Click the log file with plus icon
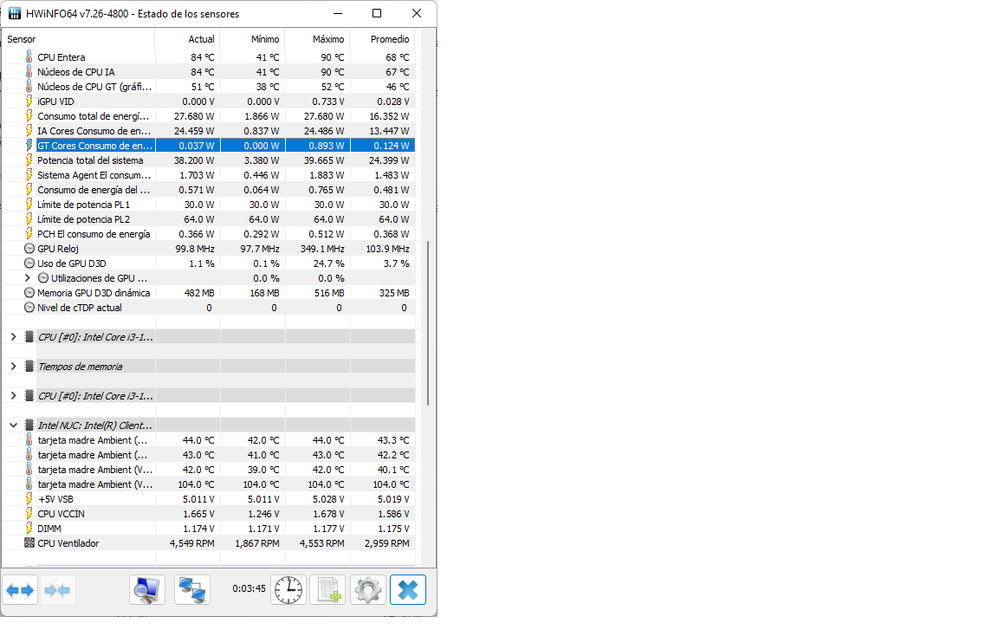The image size is (998, 624). (x=328, y=590)
